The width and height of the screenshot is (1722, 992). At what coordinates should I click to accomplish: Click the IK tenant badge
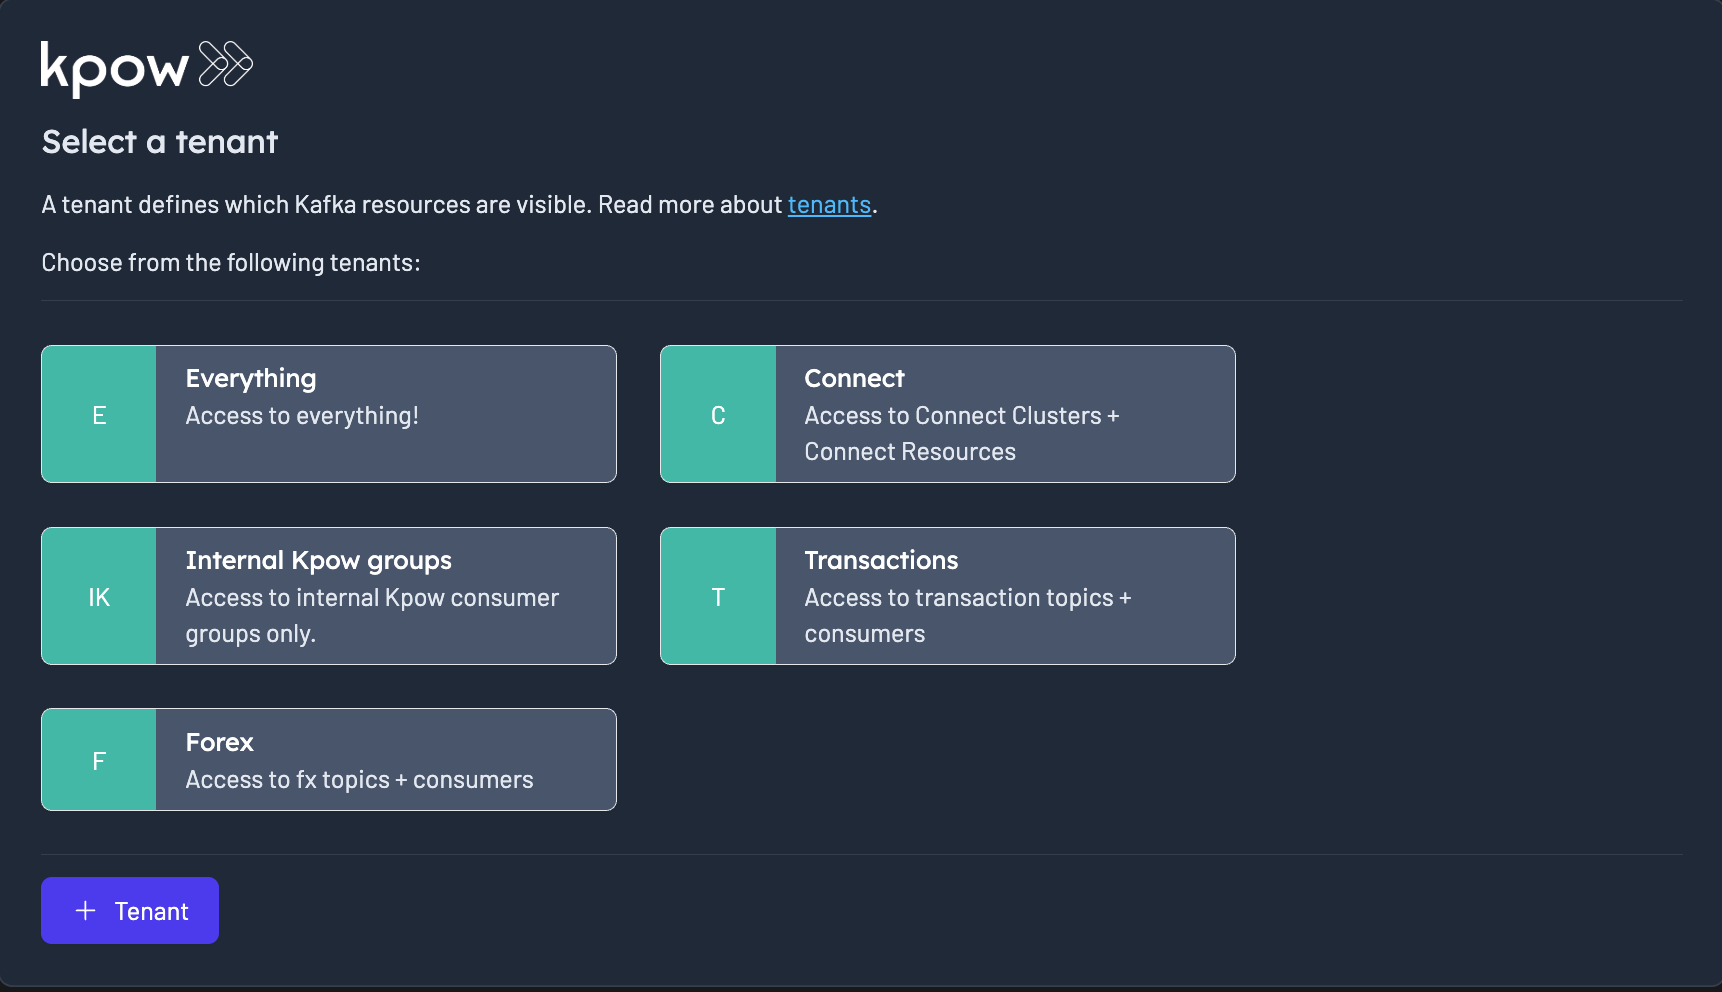[99, 597]
